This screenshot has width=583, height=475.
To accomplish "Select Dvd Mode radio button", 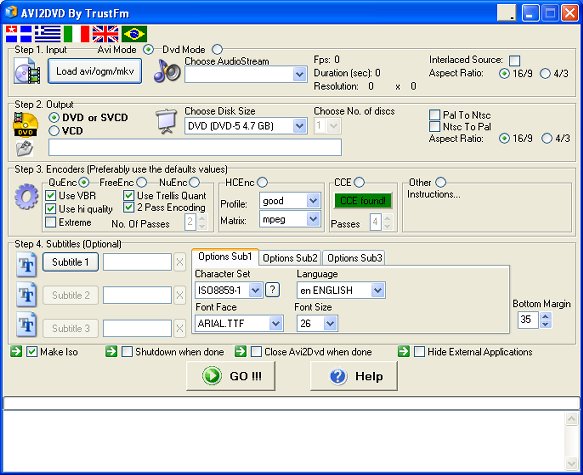I will tap(217, 49).
